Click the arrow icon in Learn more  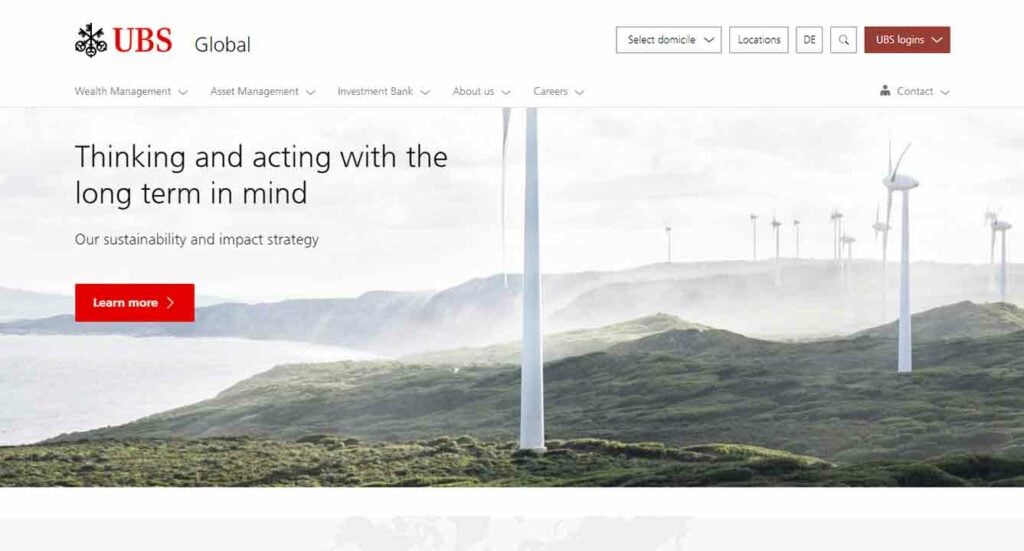[x=170, y=303]
